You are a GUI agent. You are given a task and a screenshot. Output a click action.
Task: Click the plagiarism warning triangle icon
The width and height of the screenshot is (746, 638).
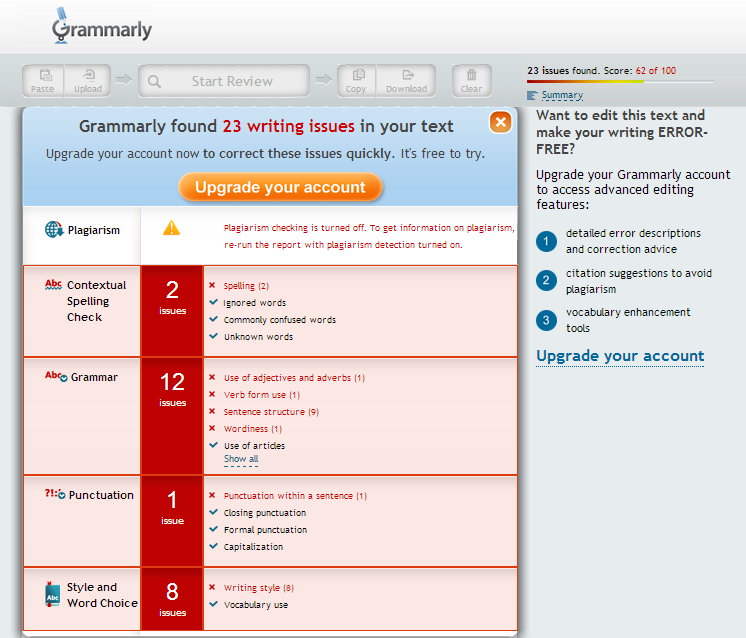tap(171, 228)
